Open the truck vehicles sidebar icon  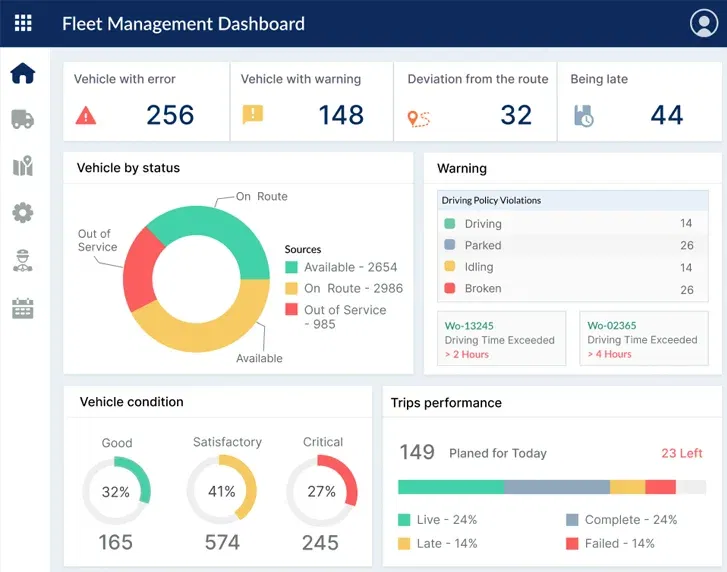coord(22,119)
